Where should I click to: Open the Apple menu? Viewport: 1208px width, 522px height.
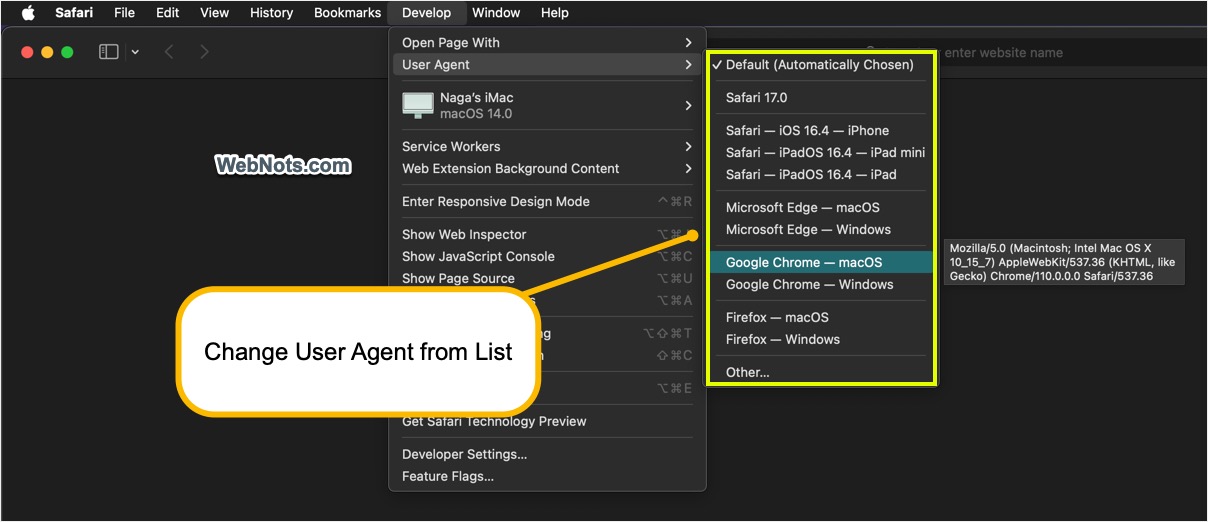(28, 13)
